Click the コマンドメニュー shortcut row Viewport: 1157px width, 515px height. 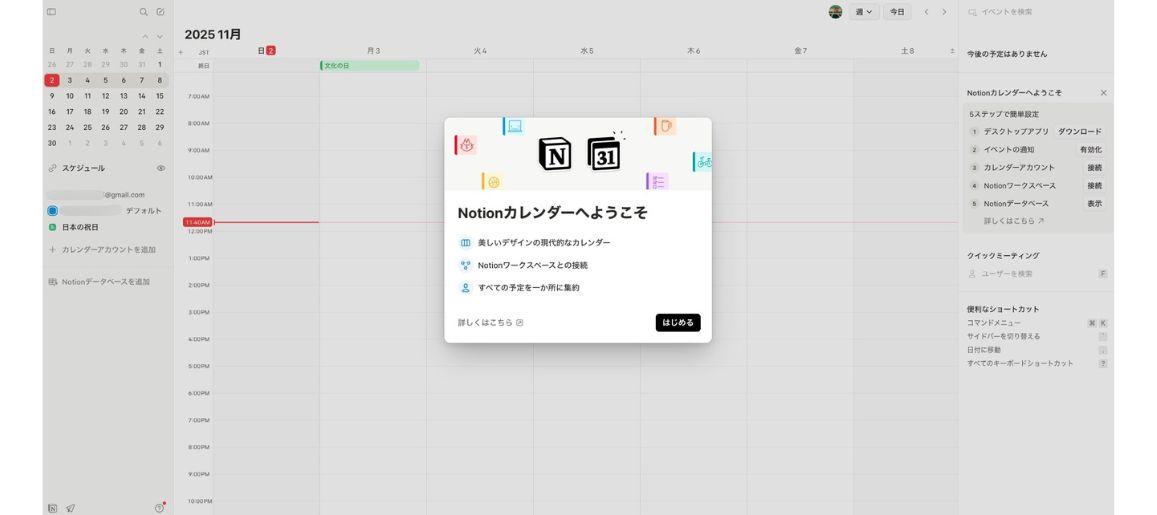coord(1037,323)
